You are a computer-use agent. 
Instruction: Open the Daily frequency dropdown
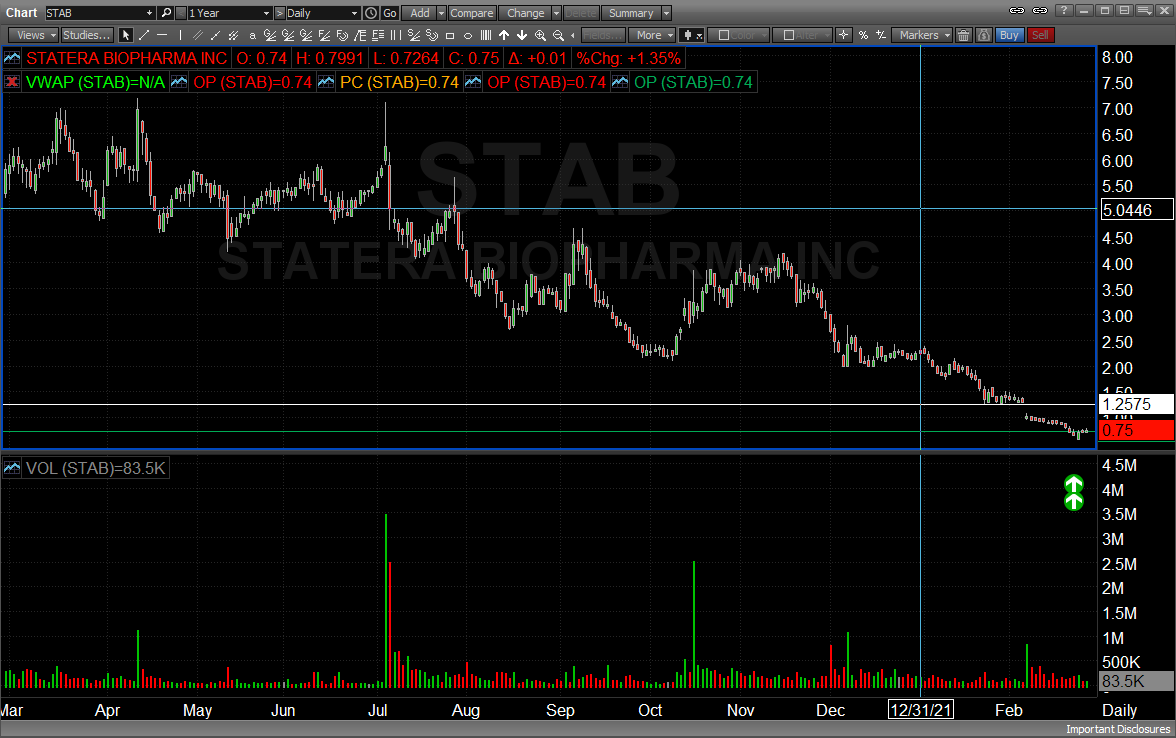(354, 13)
